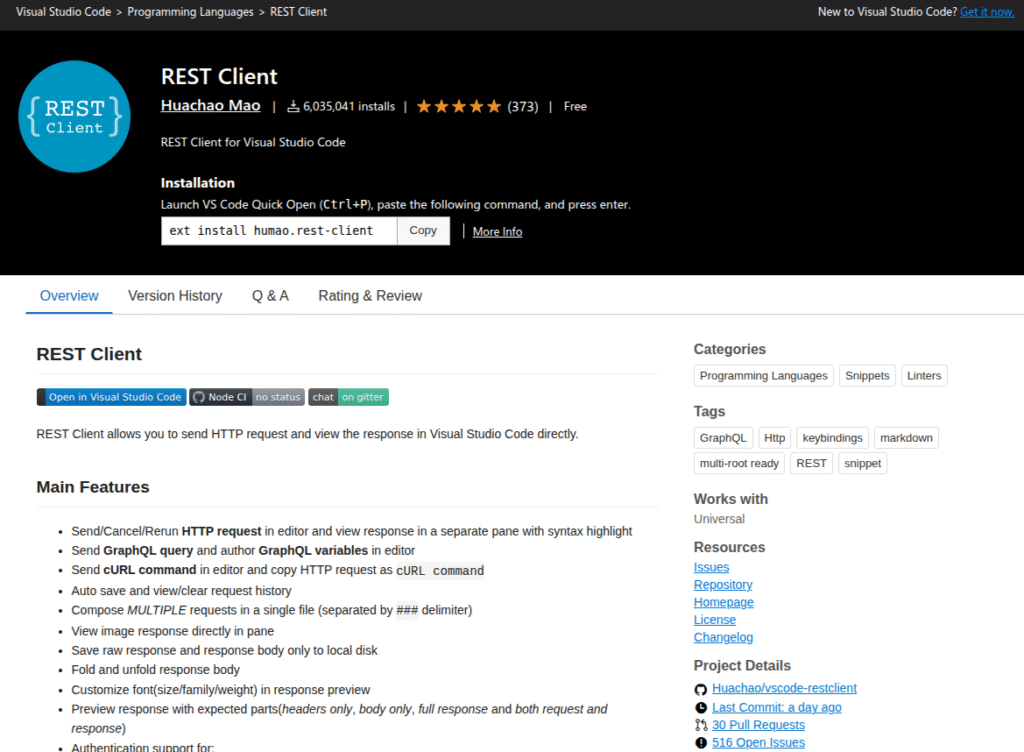
Task: Select the ext install command field
Action: point(279,230)
